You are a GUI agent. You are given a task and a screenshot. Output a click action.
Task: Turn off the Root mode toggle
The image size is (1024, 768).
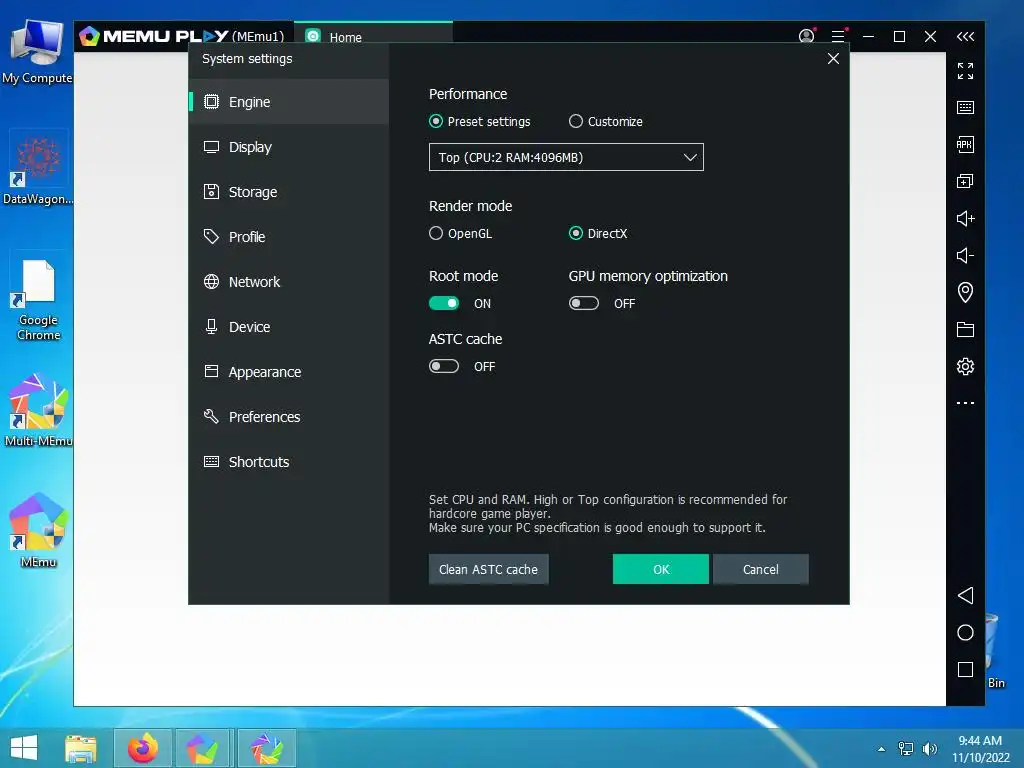[x=444, y=303]
